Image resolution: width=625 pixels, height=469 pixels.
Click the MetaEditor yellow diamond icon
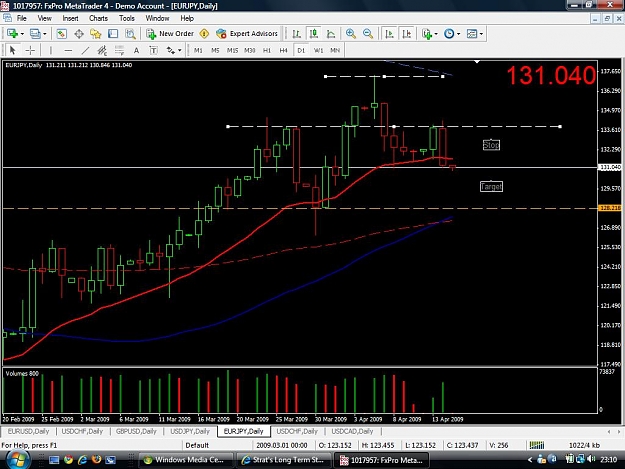[204, 34]
